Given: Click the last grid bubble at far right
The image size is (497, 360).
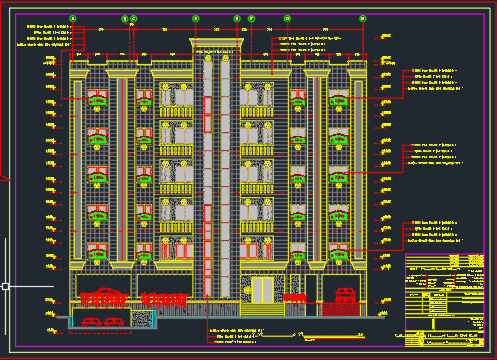Looking at the screenshot, I should (363, 19).
